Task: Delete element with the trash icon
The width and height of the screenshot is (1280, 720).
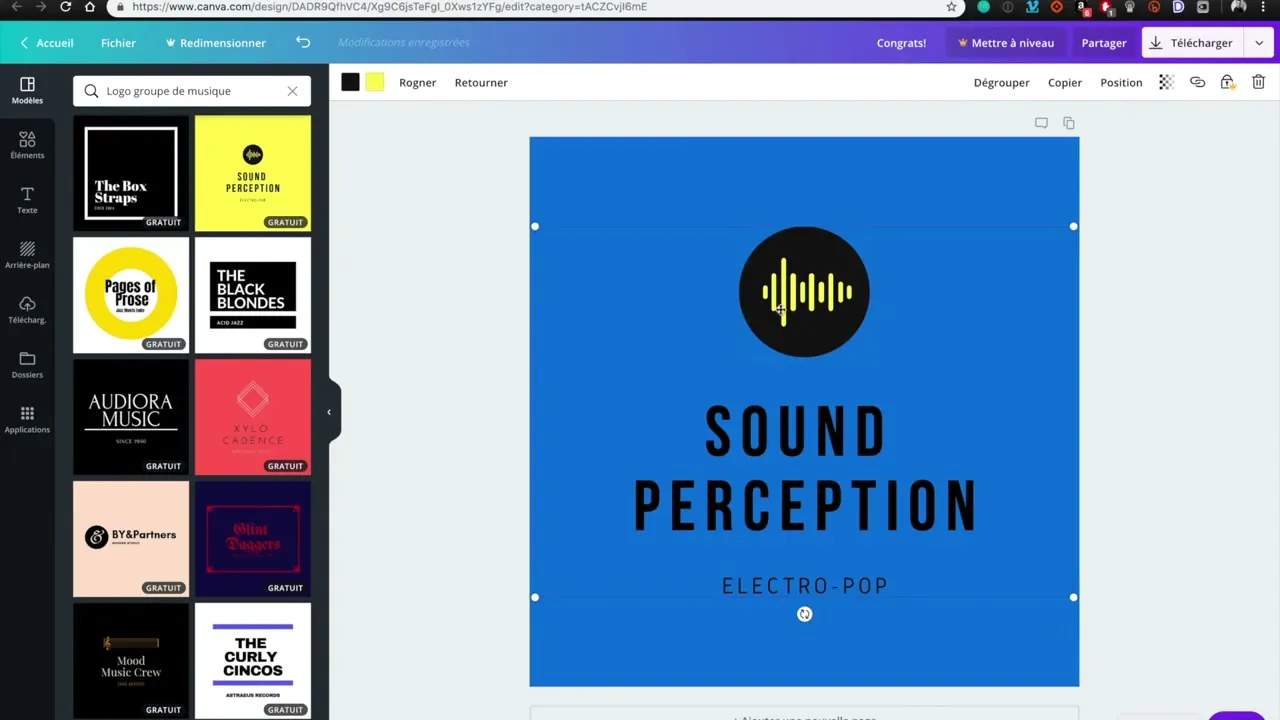Action: [x=1258, y=83]
